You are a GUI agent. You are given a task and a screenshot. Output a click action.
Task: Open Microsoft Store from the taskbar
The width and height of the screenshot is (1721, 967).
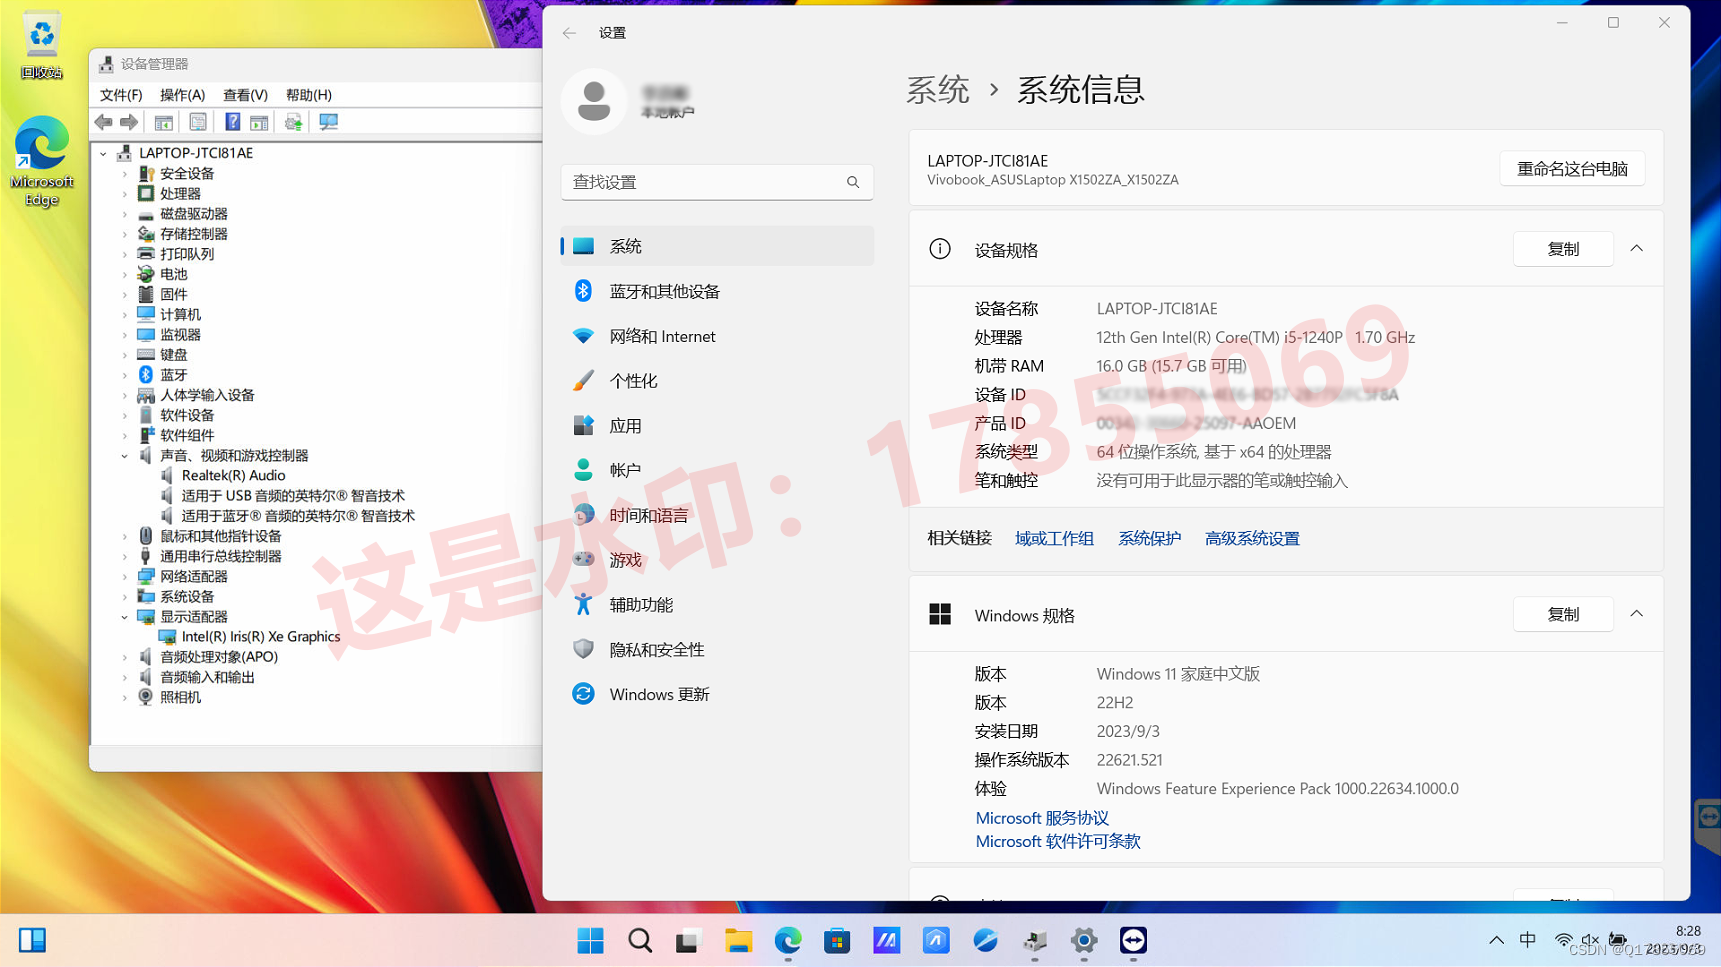coord(837,940)
